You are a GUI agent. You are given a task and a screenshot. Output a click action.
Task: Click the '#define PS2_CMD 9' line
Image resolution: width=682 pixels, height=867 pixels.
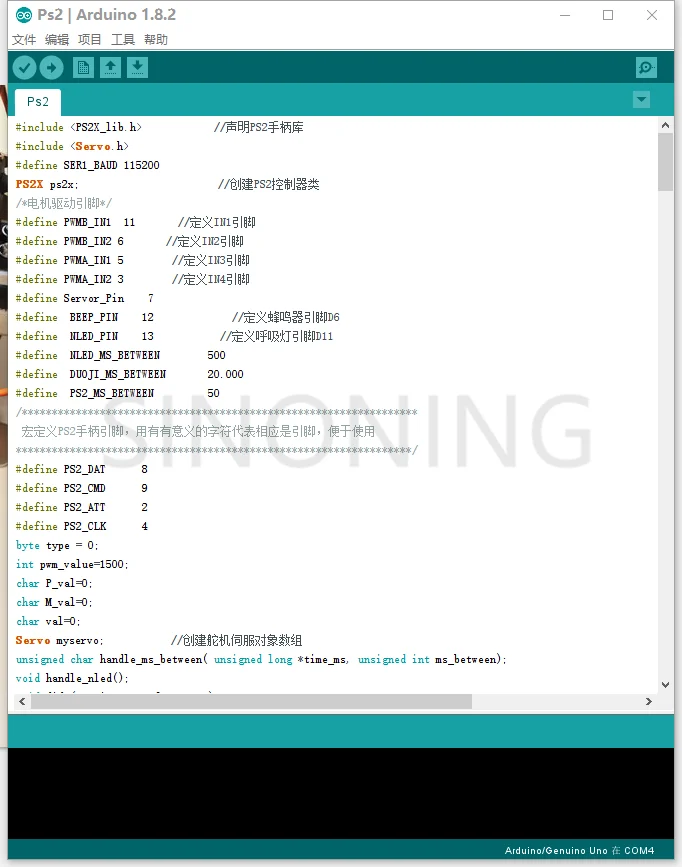pos(82,488)
